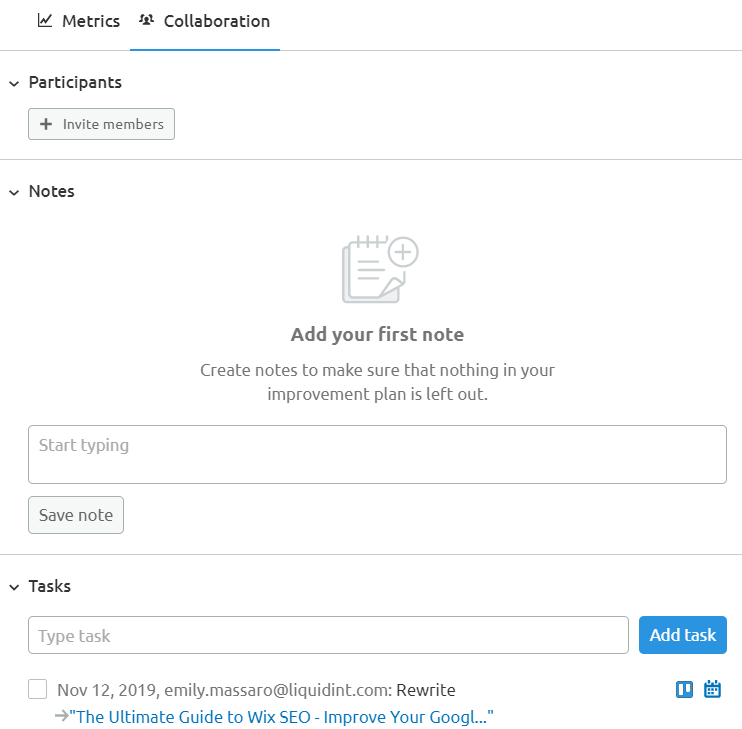The width and height of the screenshot is (742, 729).
Task: Click the Save note button
Action: coord(76,515)
